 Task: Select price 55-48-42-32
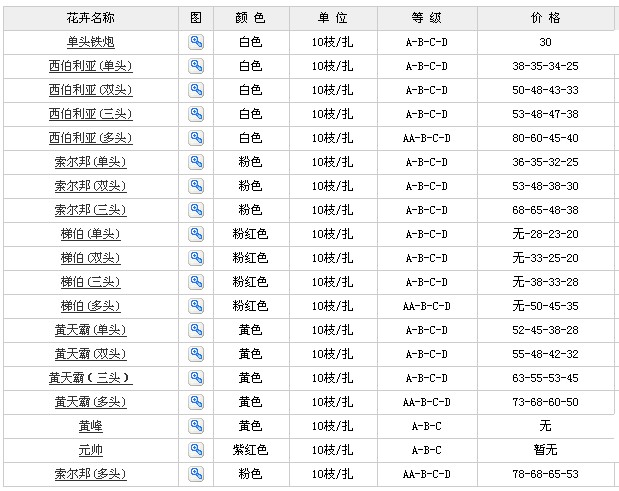coord(545,354)
